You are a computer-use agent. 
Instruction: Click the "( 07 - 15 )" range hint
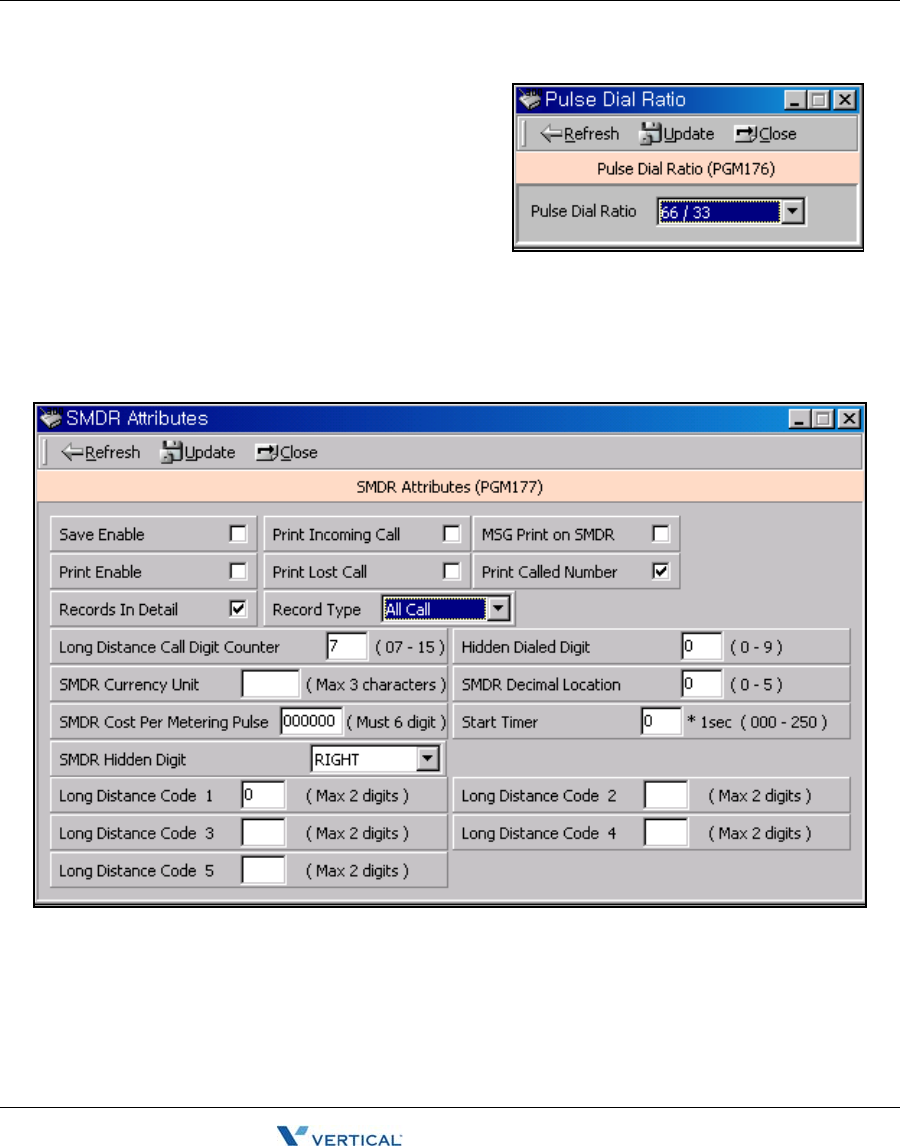409,648
